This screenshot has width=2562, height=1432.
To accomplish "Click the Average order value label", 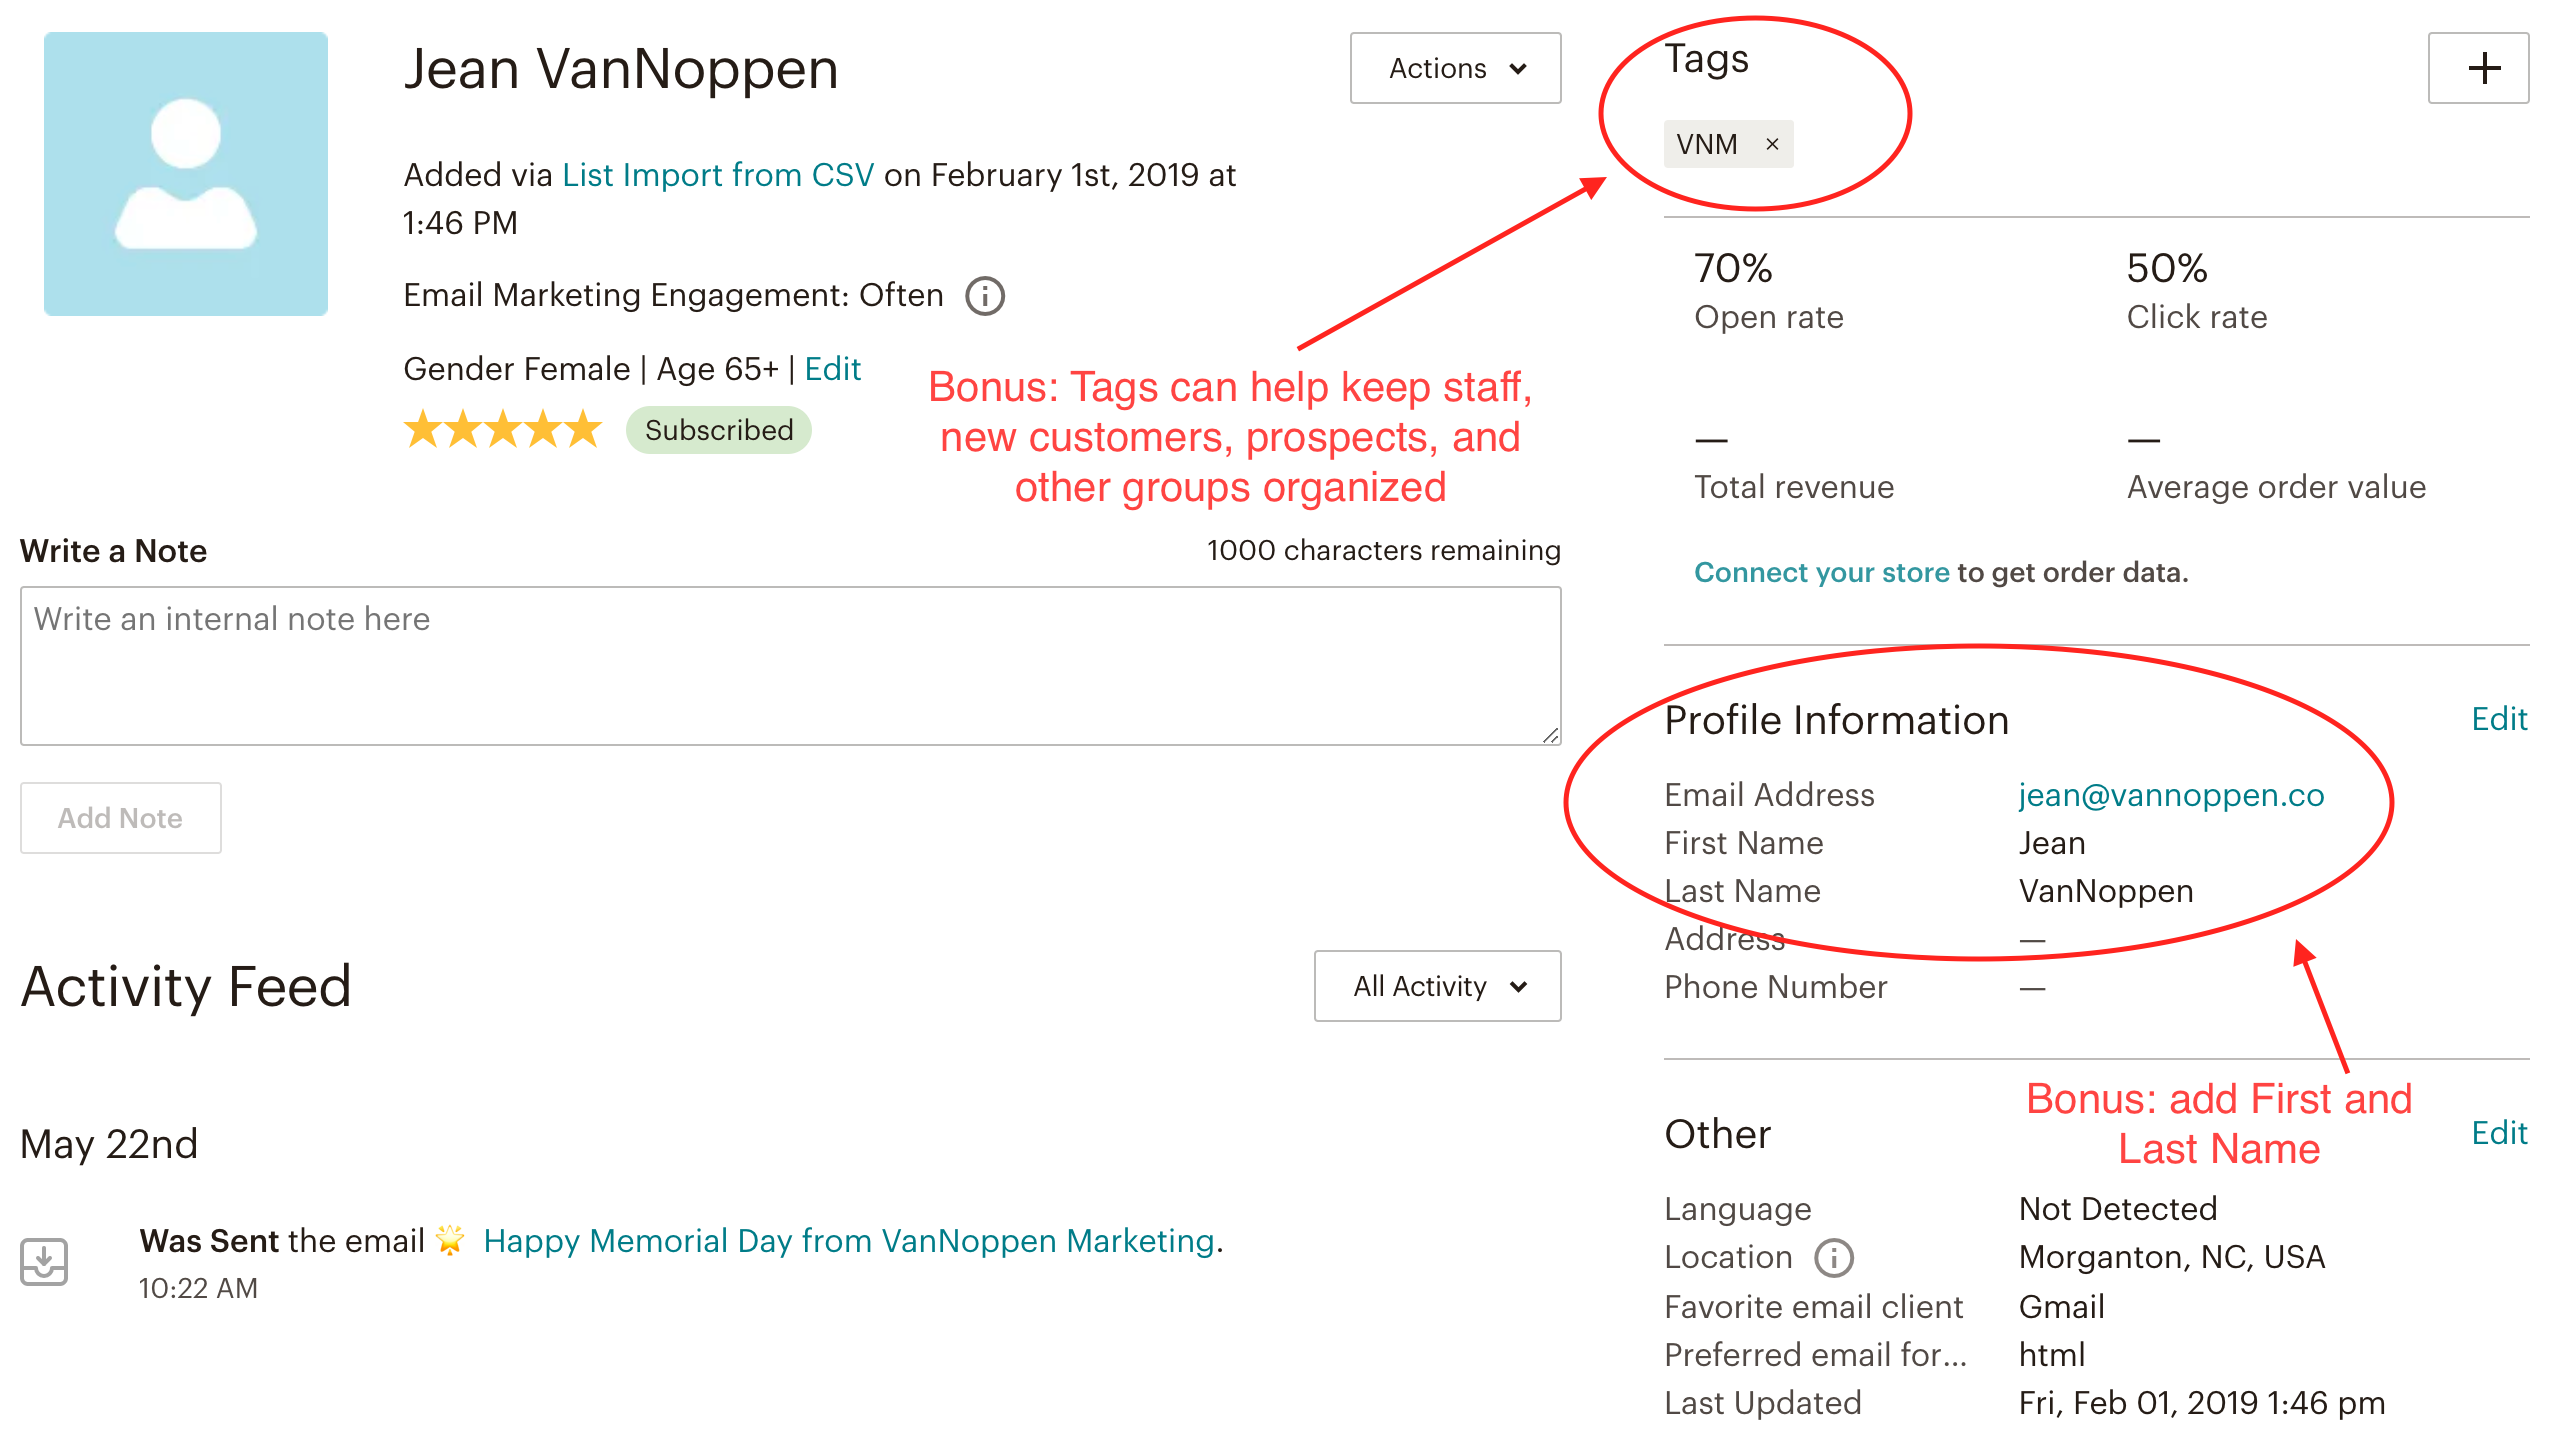I will pyautogui.click(x=2276, y=487).
